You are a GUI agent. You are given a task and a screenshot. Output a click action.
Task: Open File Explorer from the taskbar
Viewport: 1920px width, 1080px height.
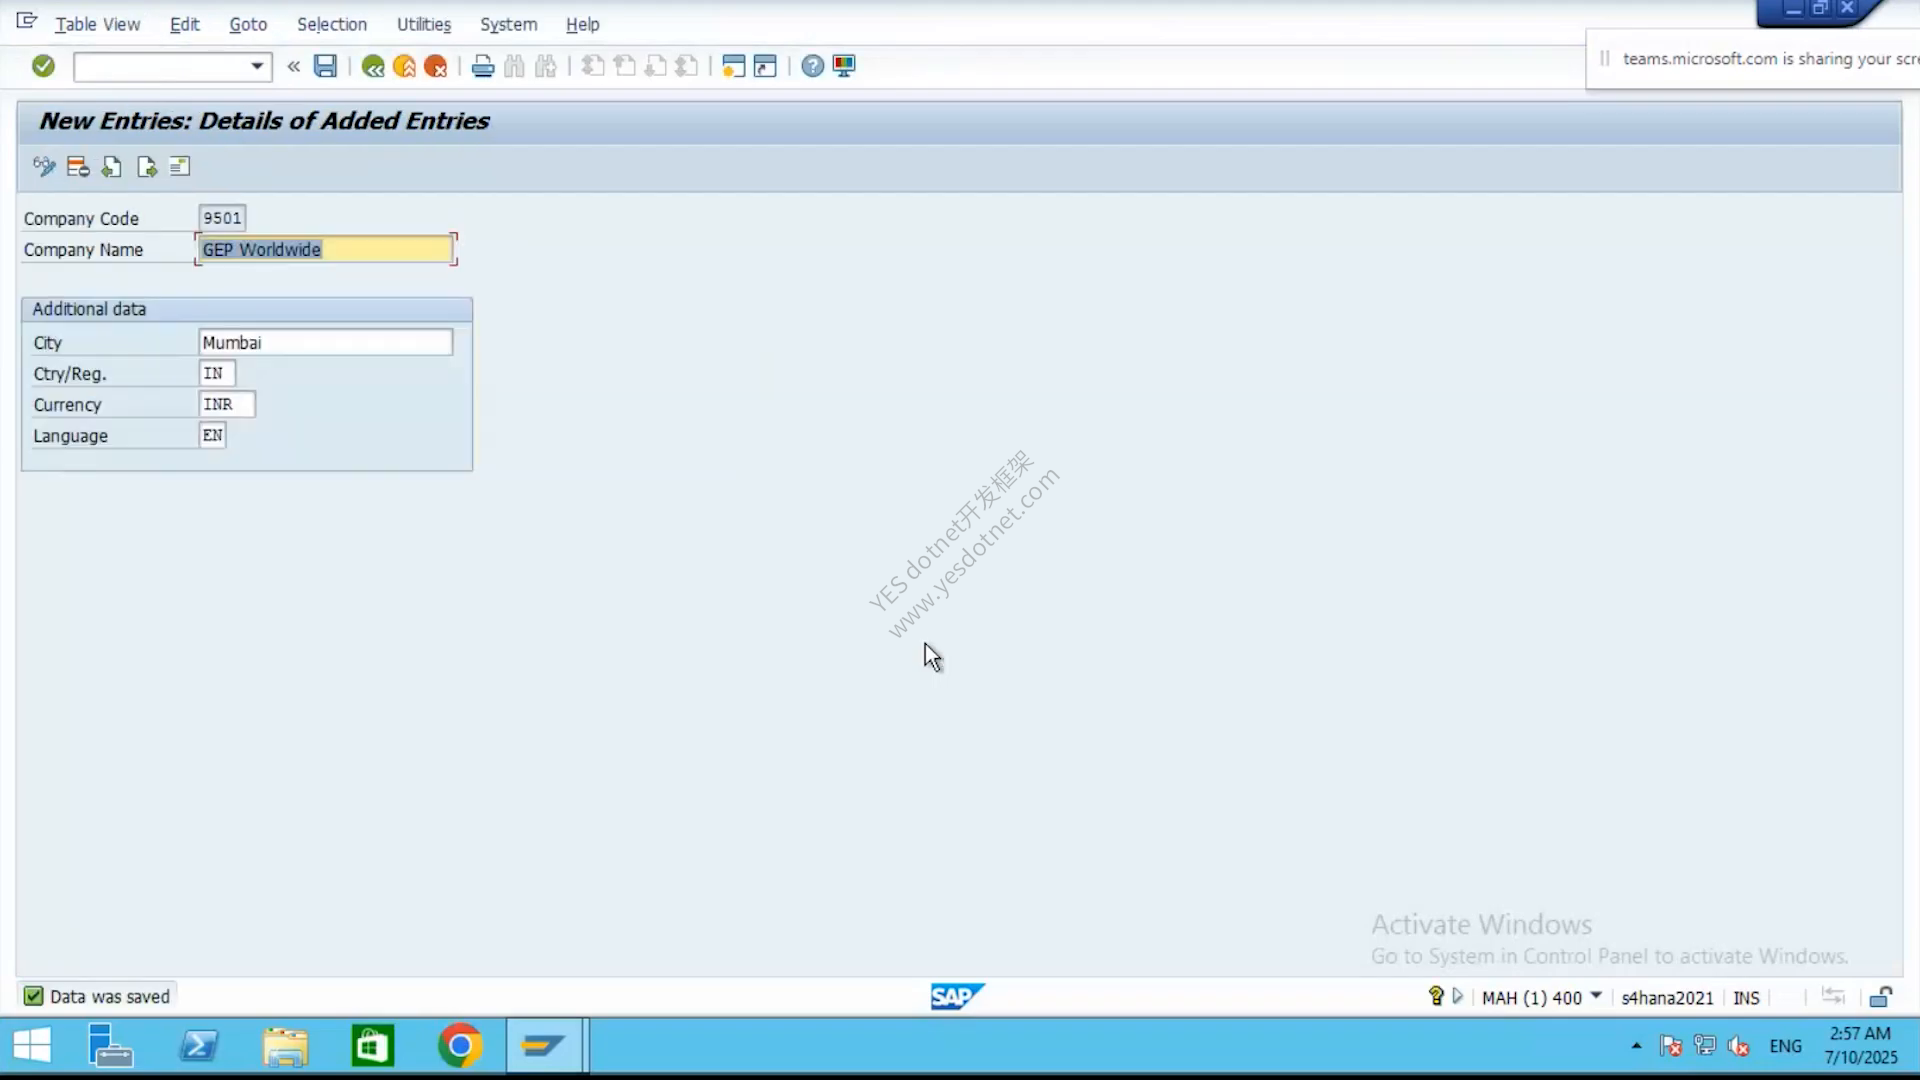click(x=286, y=1046)
